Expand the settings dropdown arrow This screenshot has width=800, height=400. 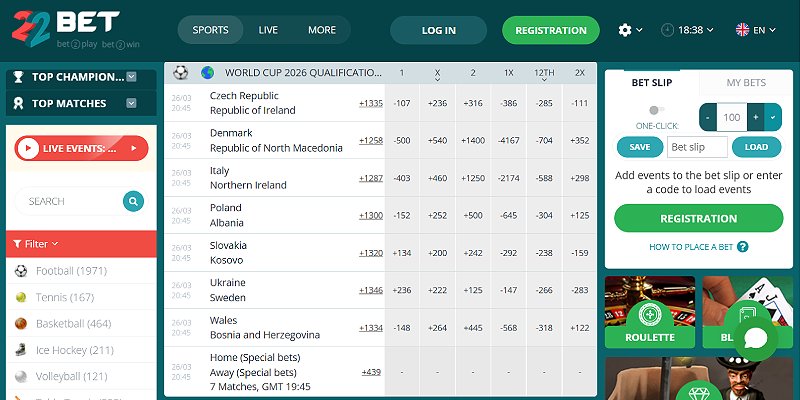pyautogui.click(x=639, y=30)
